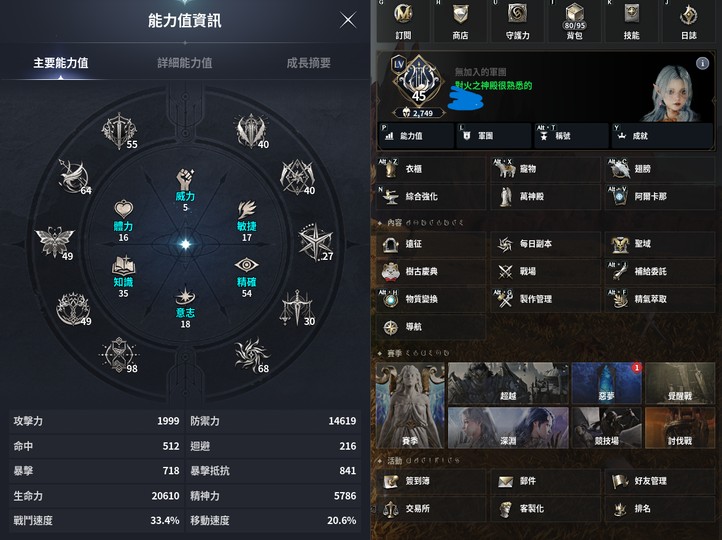Image resolution: width=722 pixels, height=540 pixels.
Task: Click the 能力值 button under the character
Action: (x=416, y=136)
